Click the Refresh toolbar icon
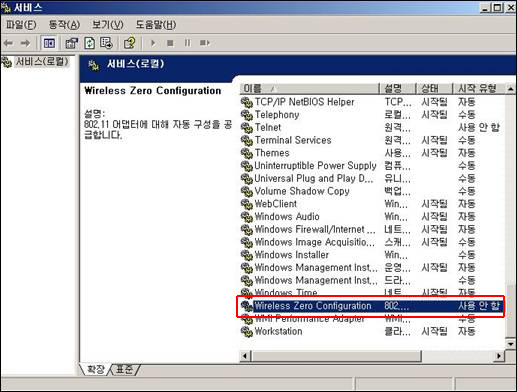 (89, 43)
